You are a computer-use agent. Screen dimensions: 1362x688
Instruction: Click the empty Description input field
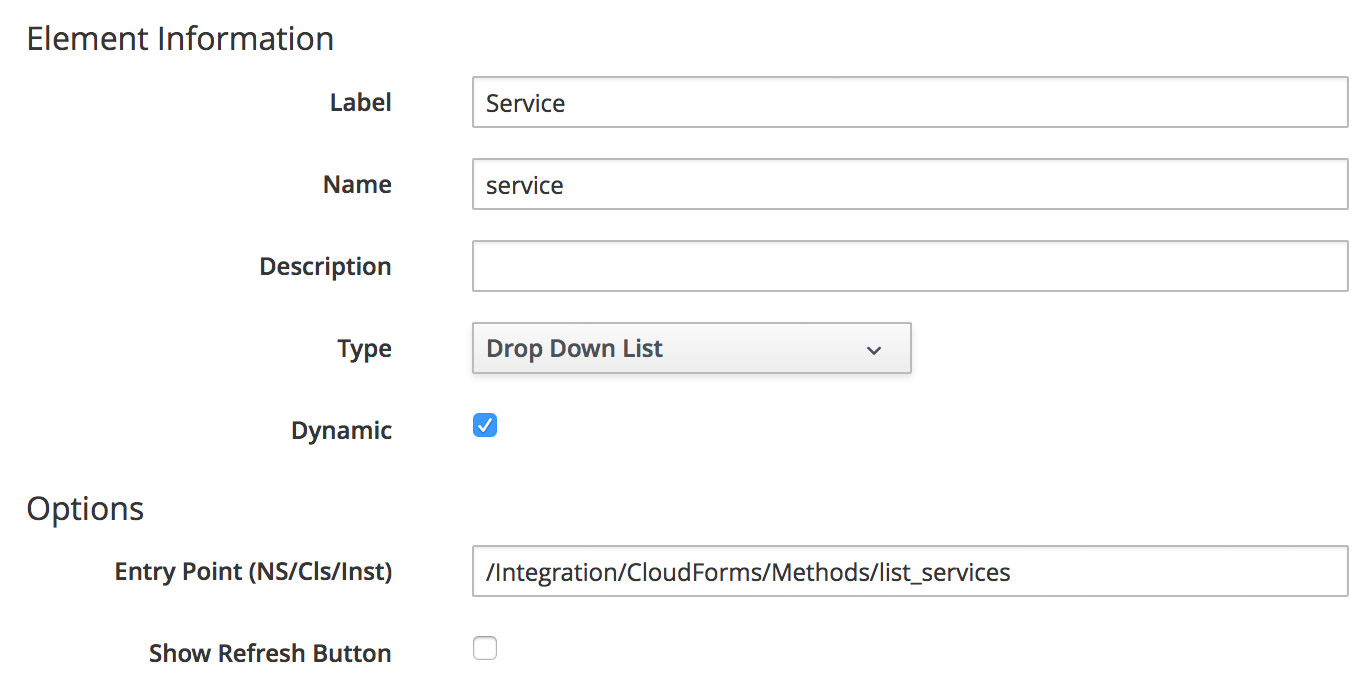[909, 267]
